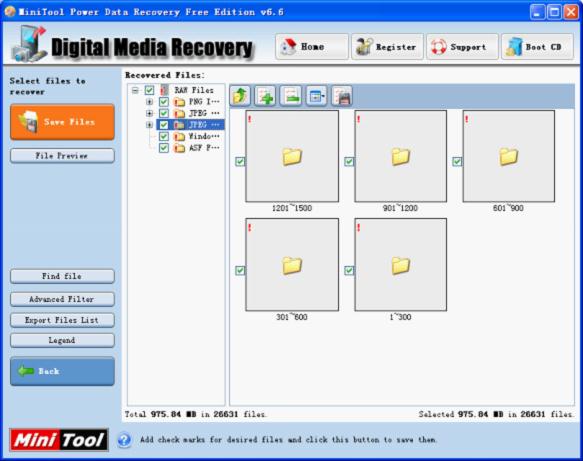Select the Windo... folder row
This screenshot has width=583, height=461.
coord(204,136)
